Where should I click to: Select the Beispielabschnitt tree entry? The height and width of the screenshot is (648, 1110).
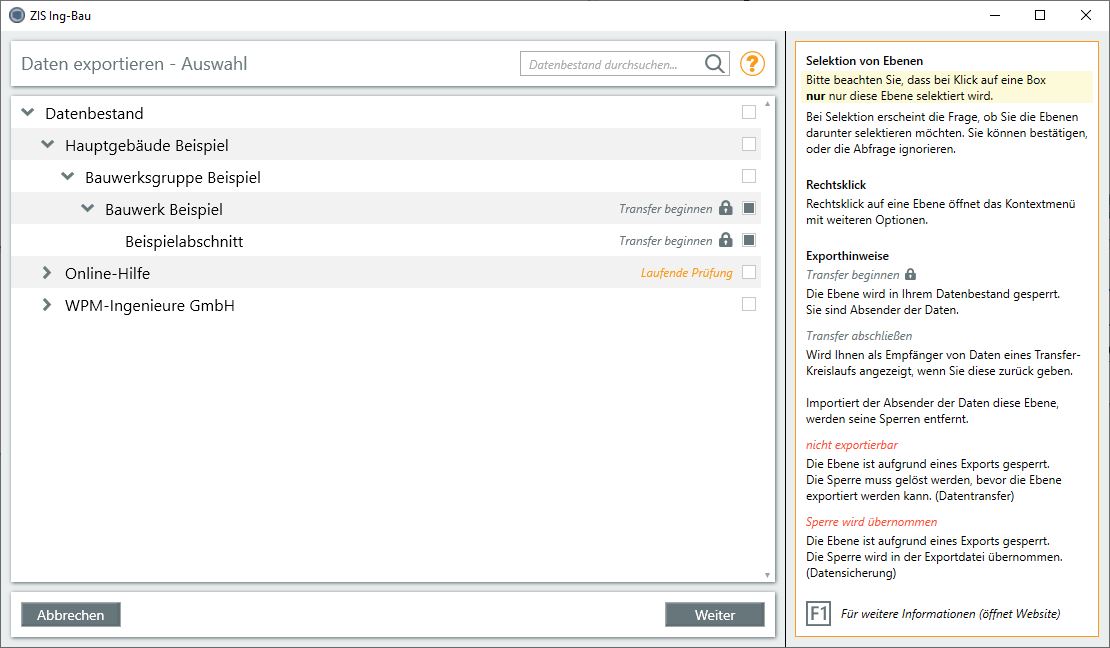click(184, 241)
